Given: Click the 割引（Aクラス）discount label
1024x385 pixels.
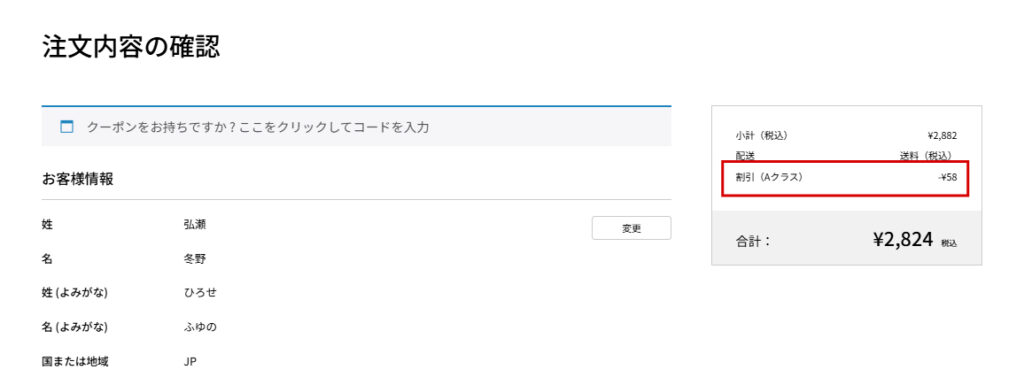Looking at the screenshot, I should coord(769,177).
